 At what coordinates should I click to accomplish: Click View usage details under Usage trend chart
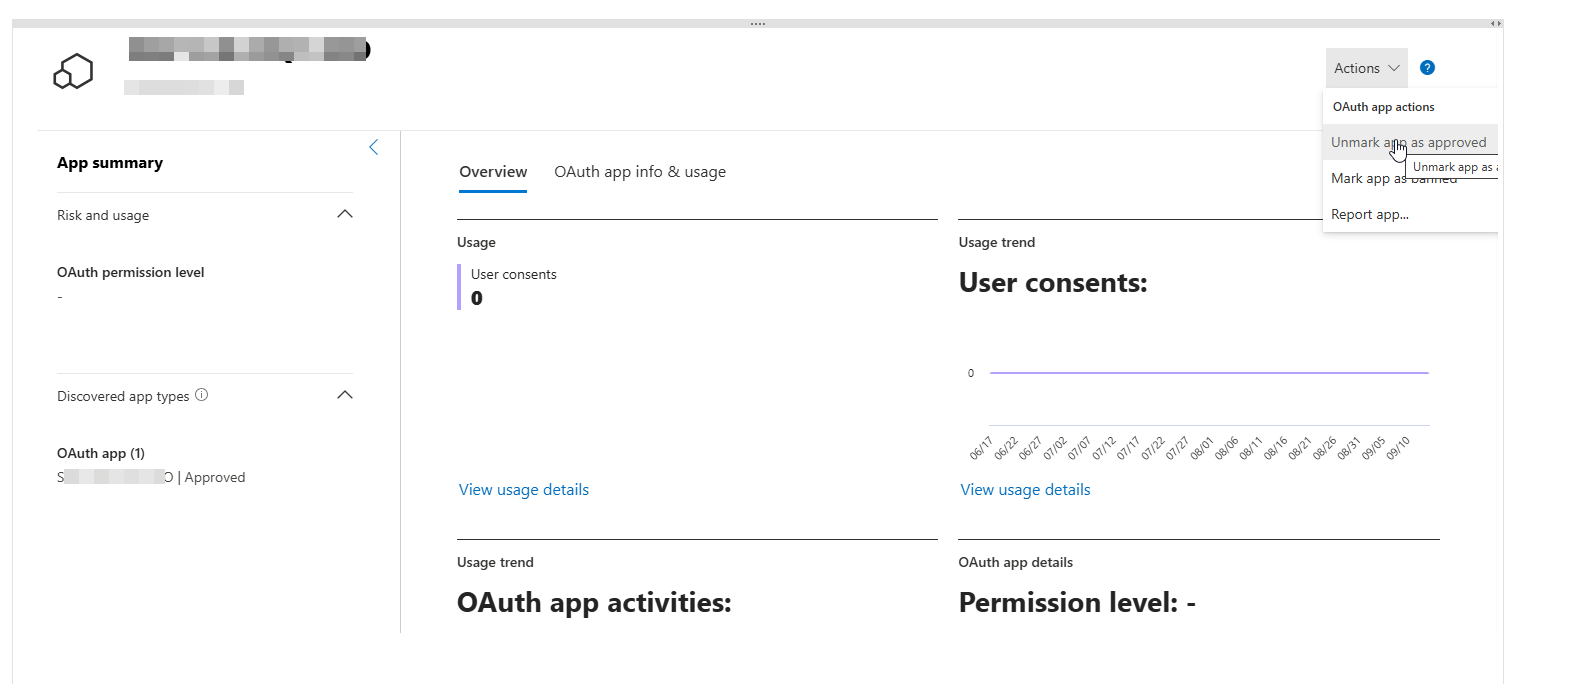pos(1025,490)
